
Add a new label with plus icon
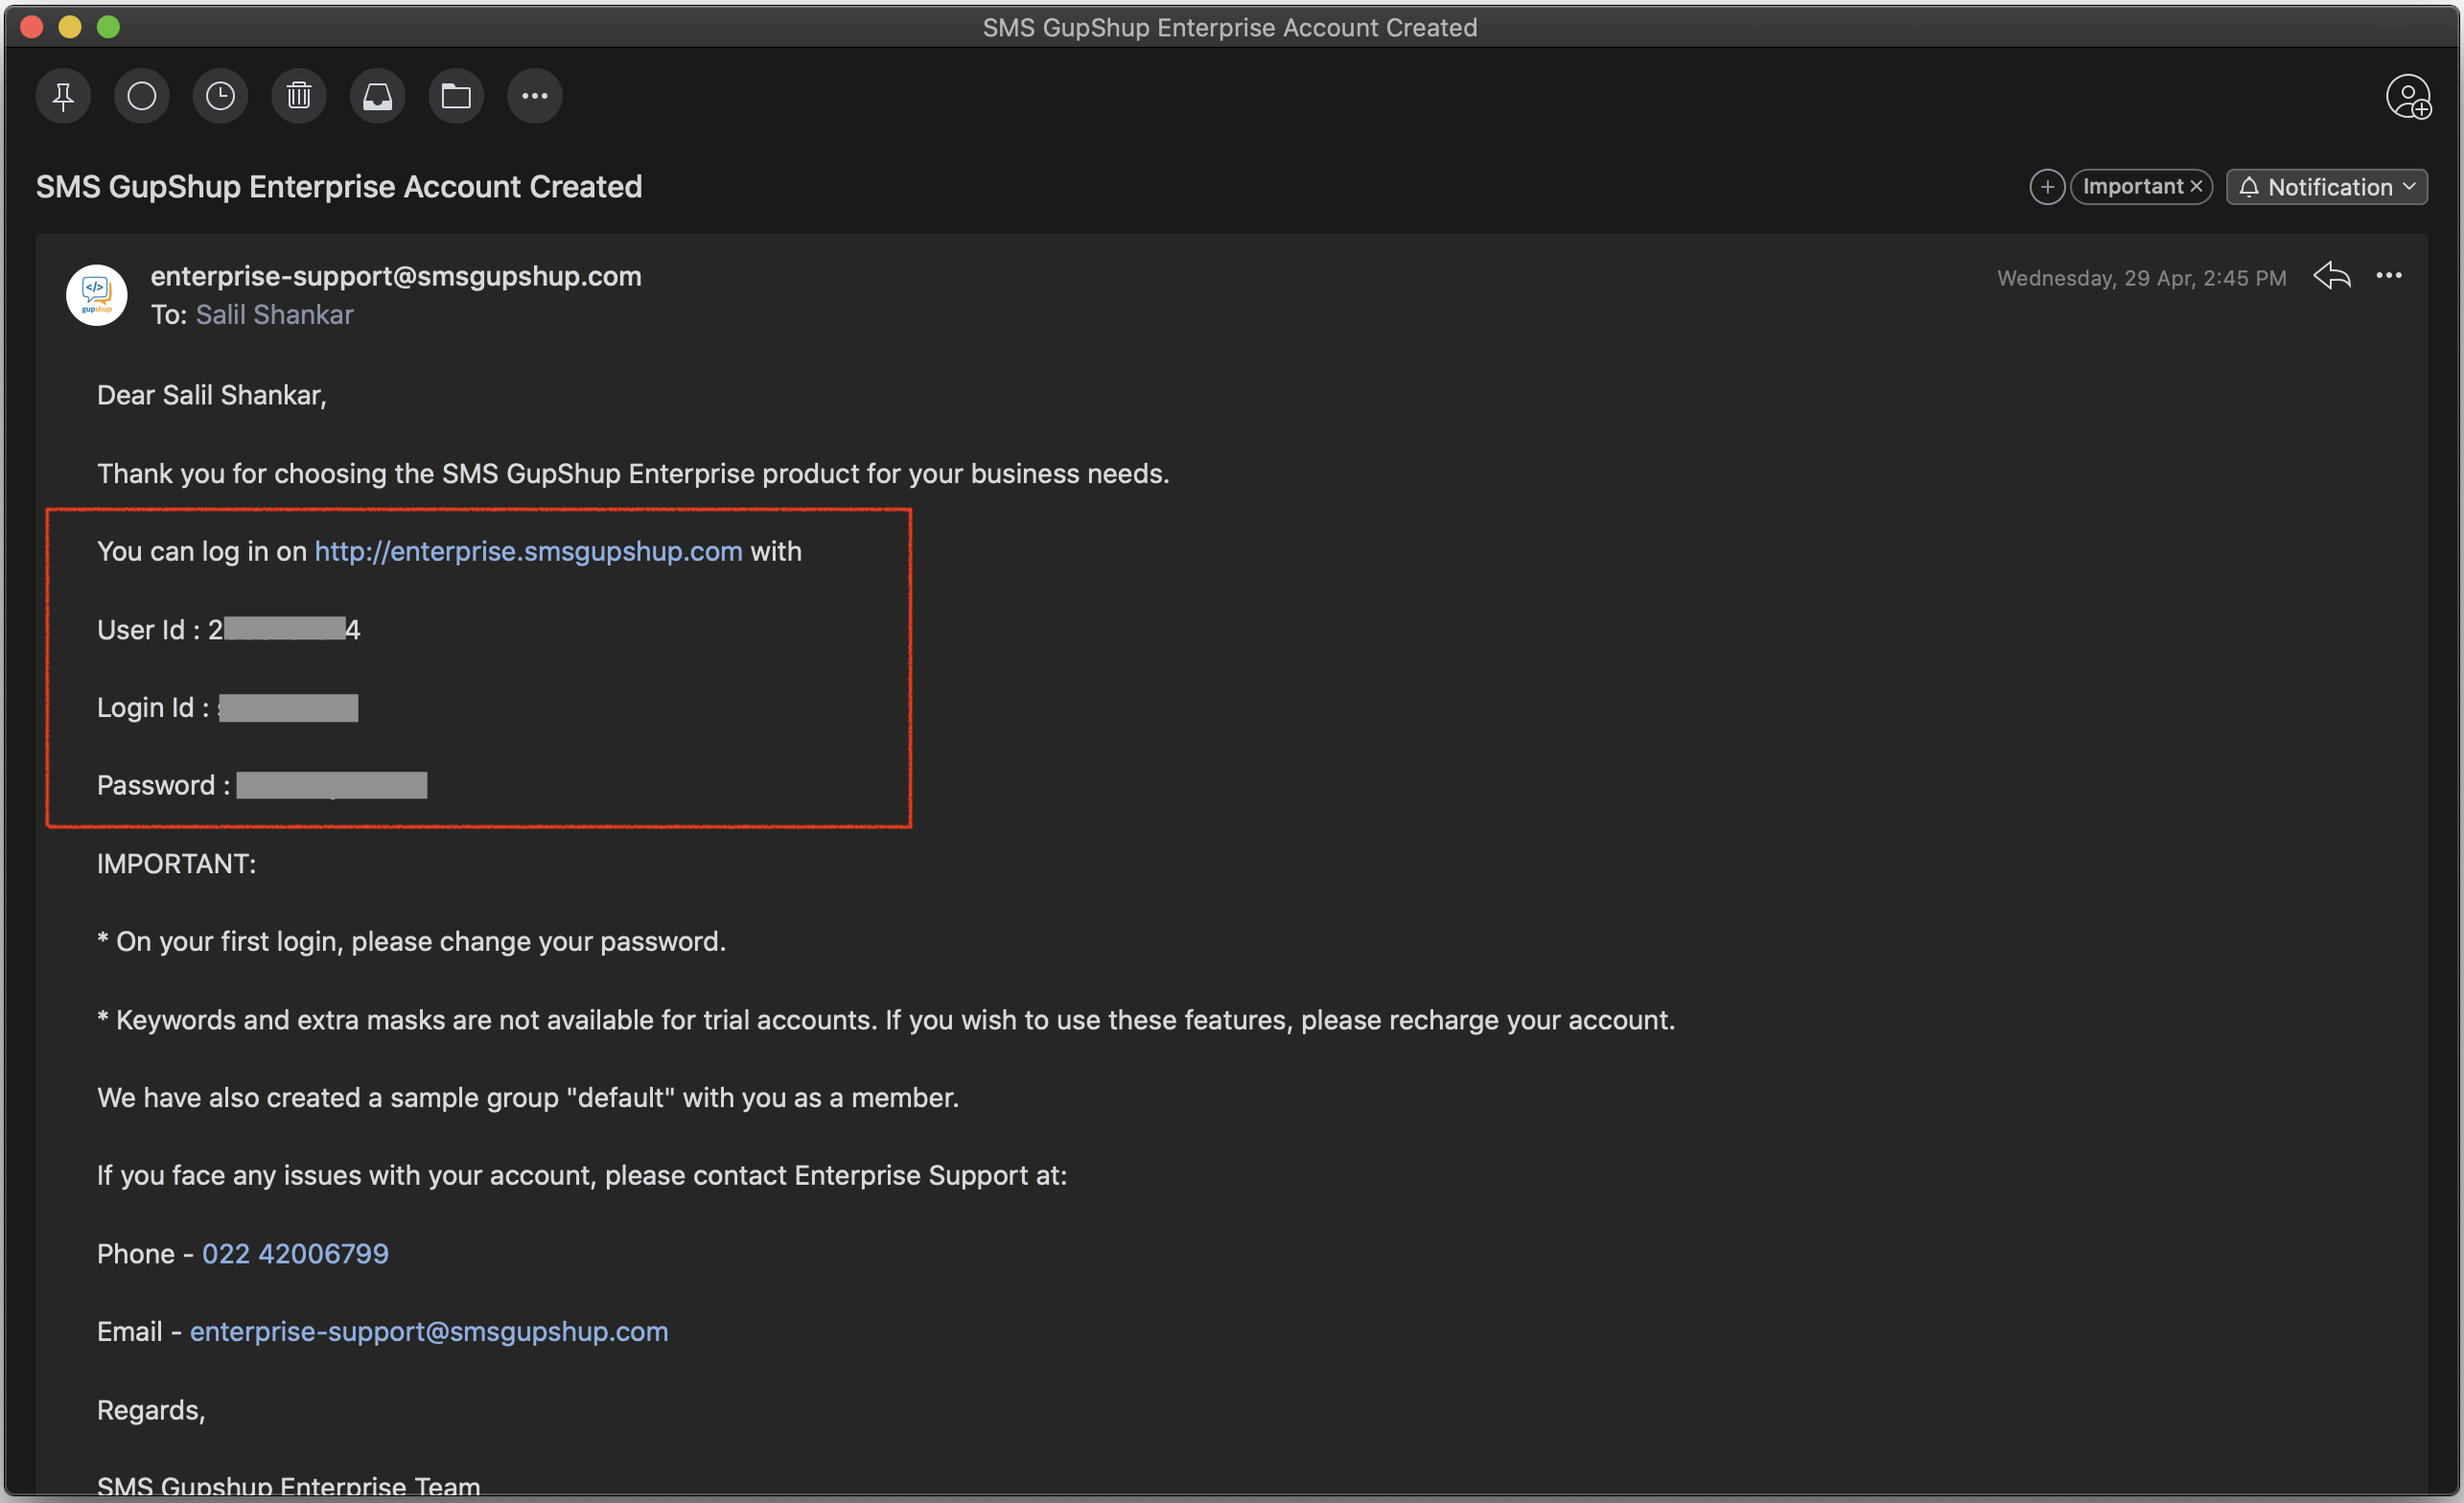2047,187
